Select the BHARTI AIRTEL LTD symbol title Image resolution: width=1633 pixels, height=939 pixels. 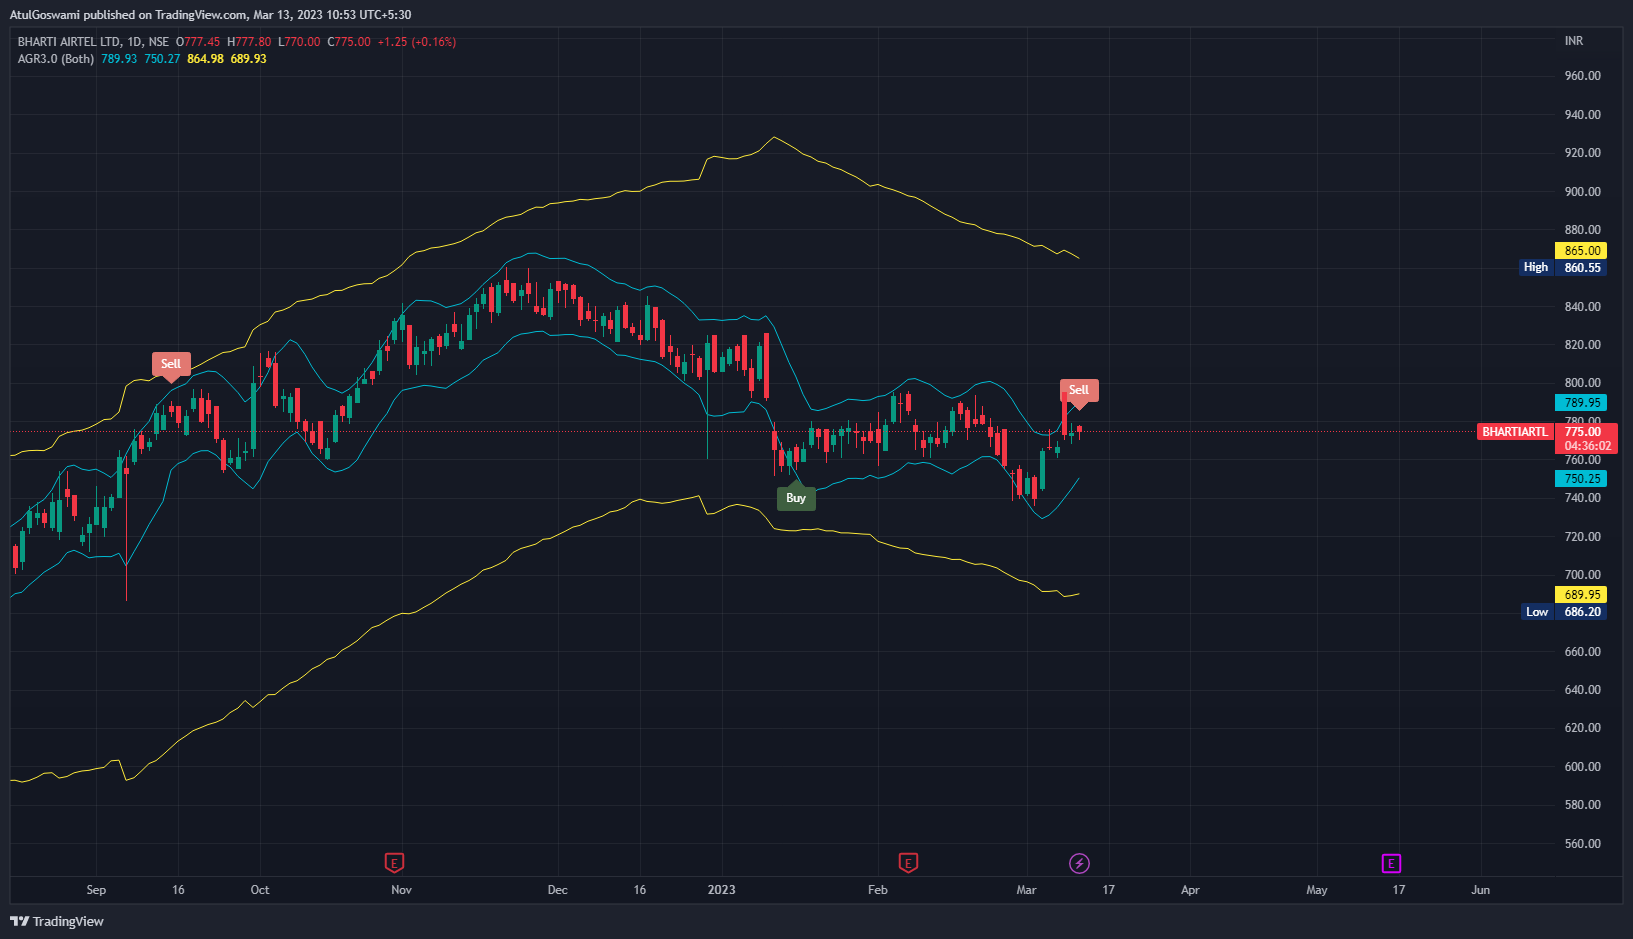tap(69, 42)
